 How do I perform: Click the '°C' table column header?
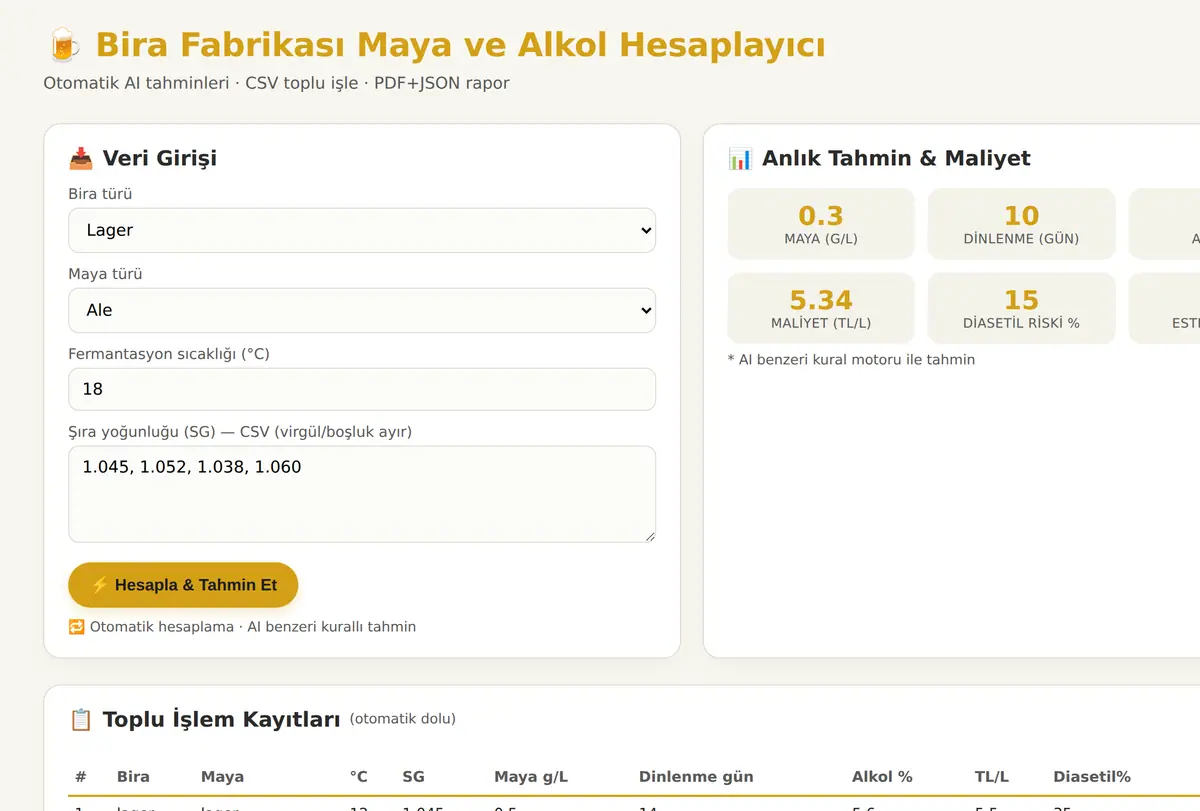click(x=359, y=776)
